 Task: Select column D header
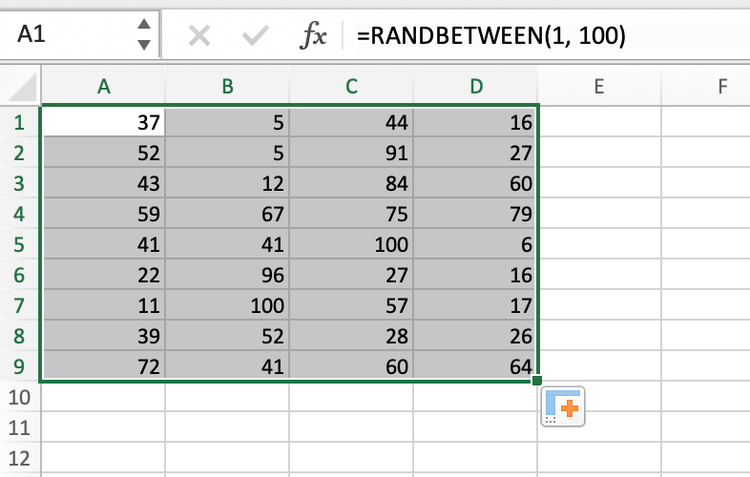coord(475,87)
